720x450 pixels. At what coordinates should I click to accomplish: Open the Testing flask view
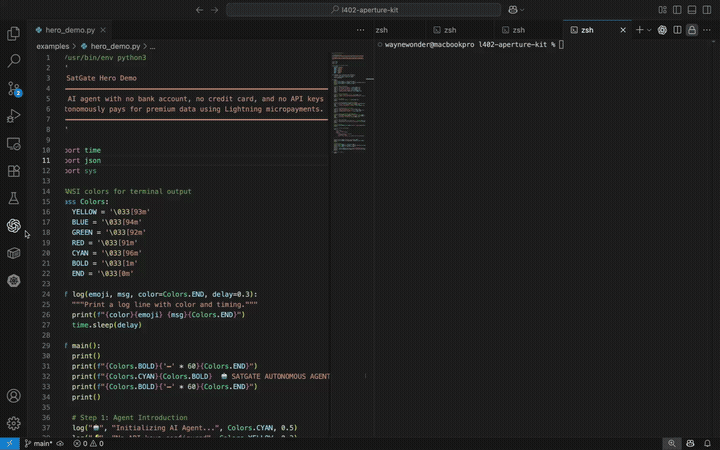(14, 199)
